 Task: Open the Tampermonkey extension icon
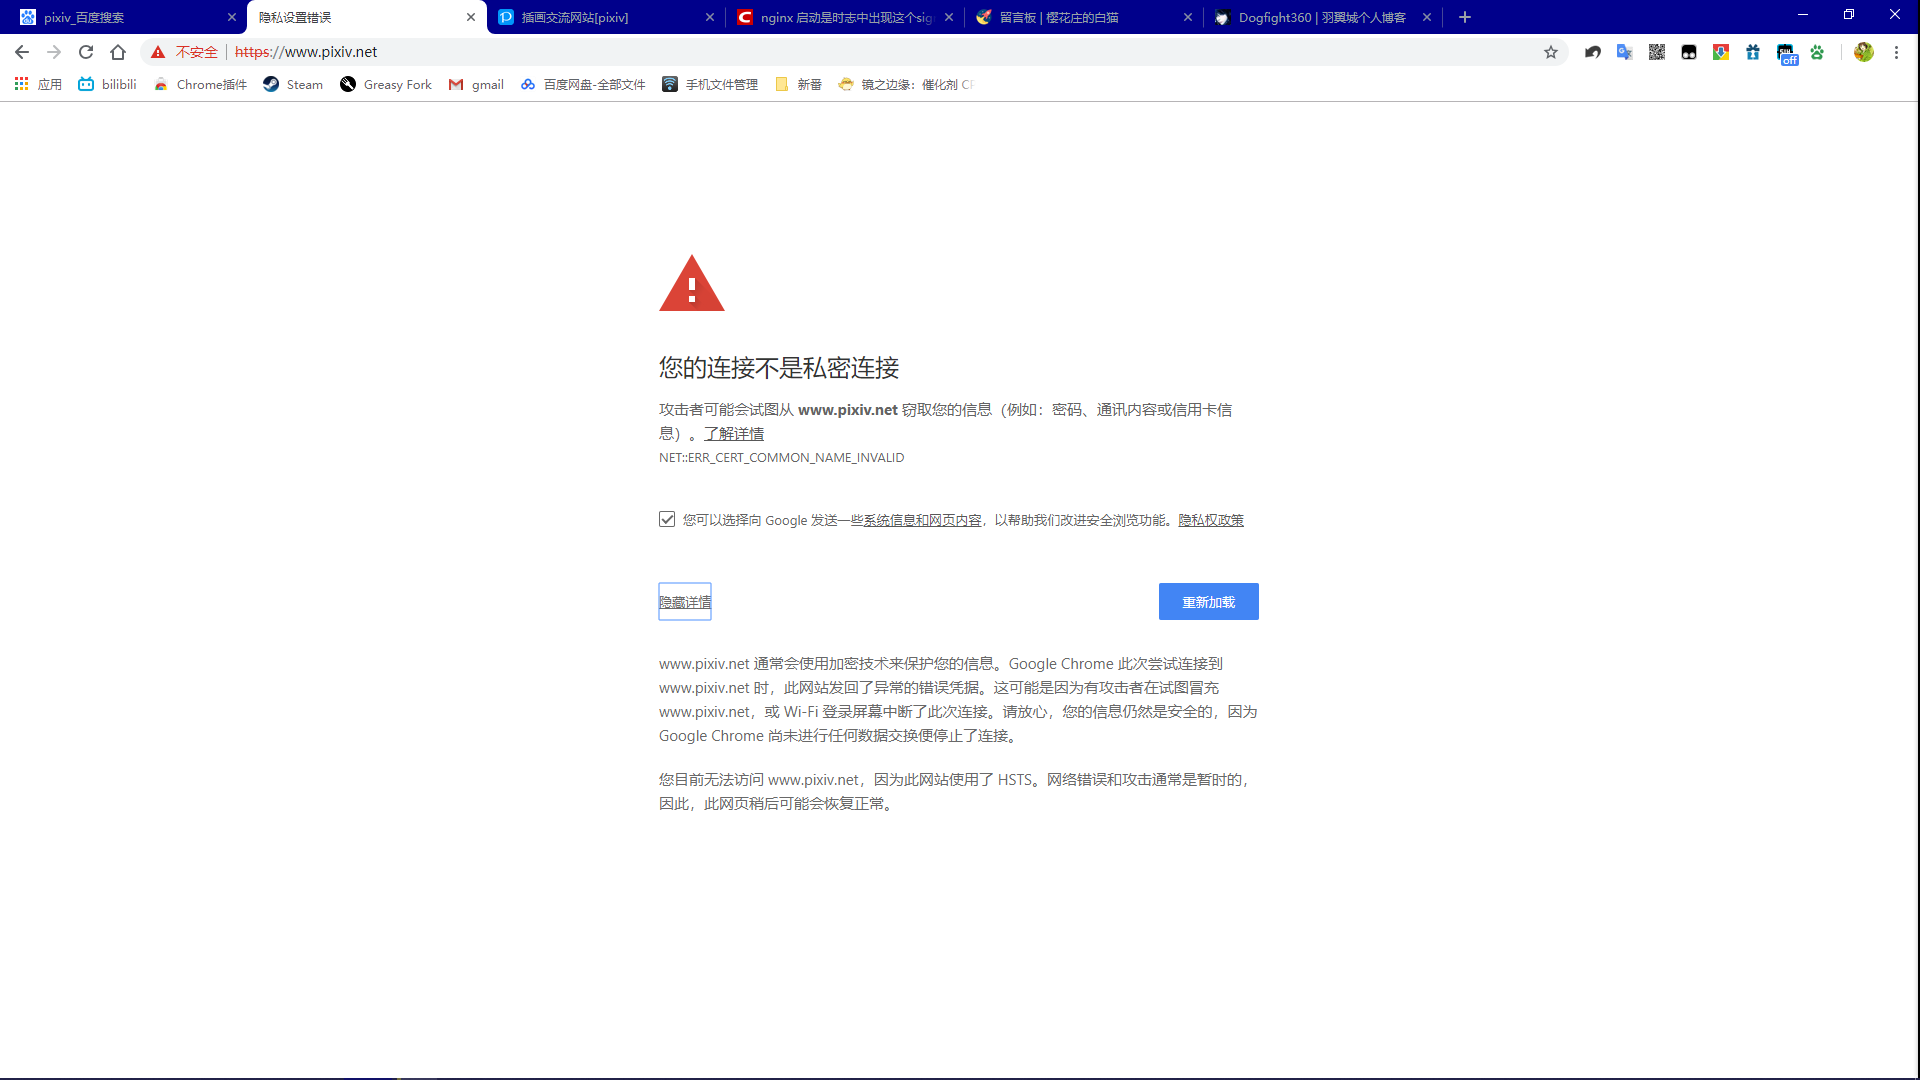1689,52
